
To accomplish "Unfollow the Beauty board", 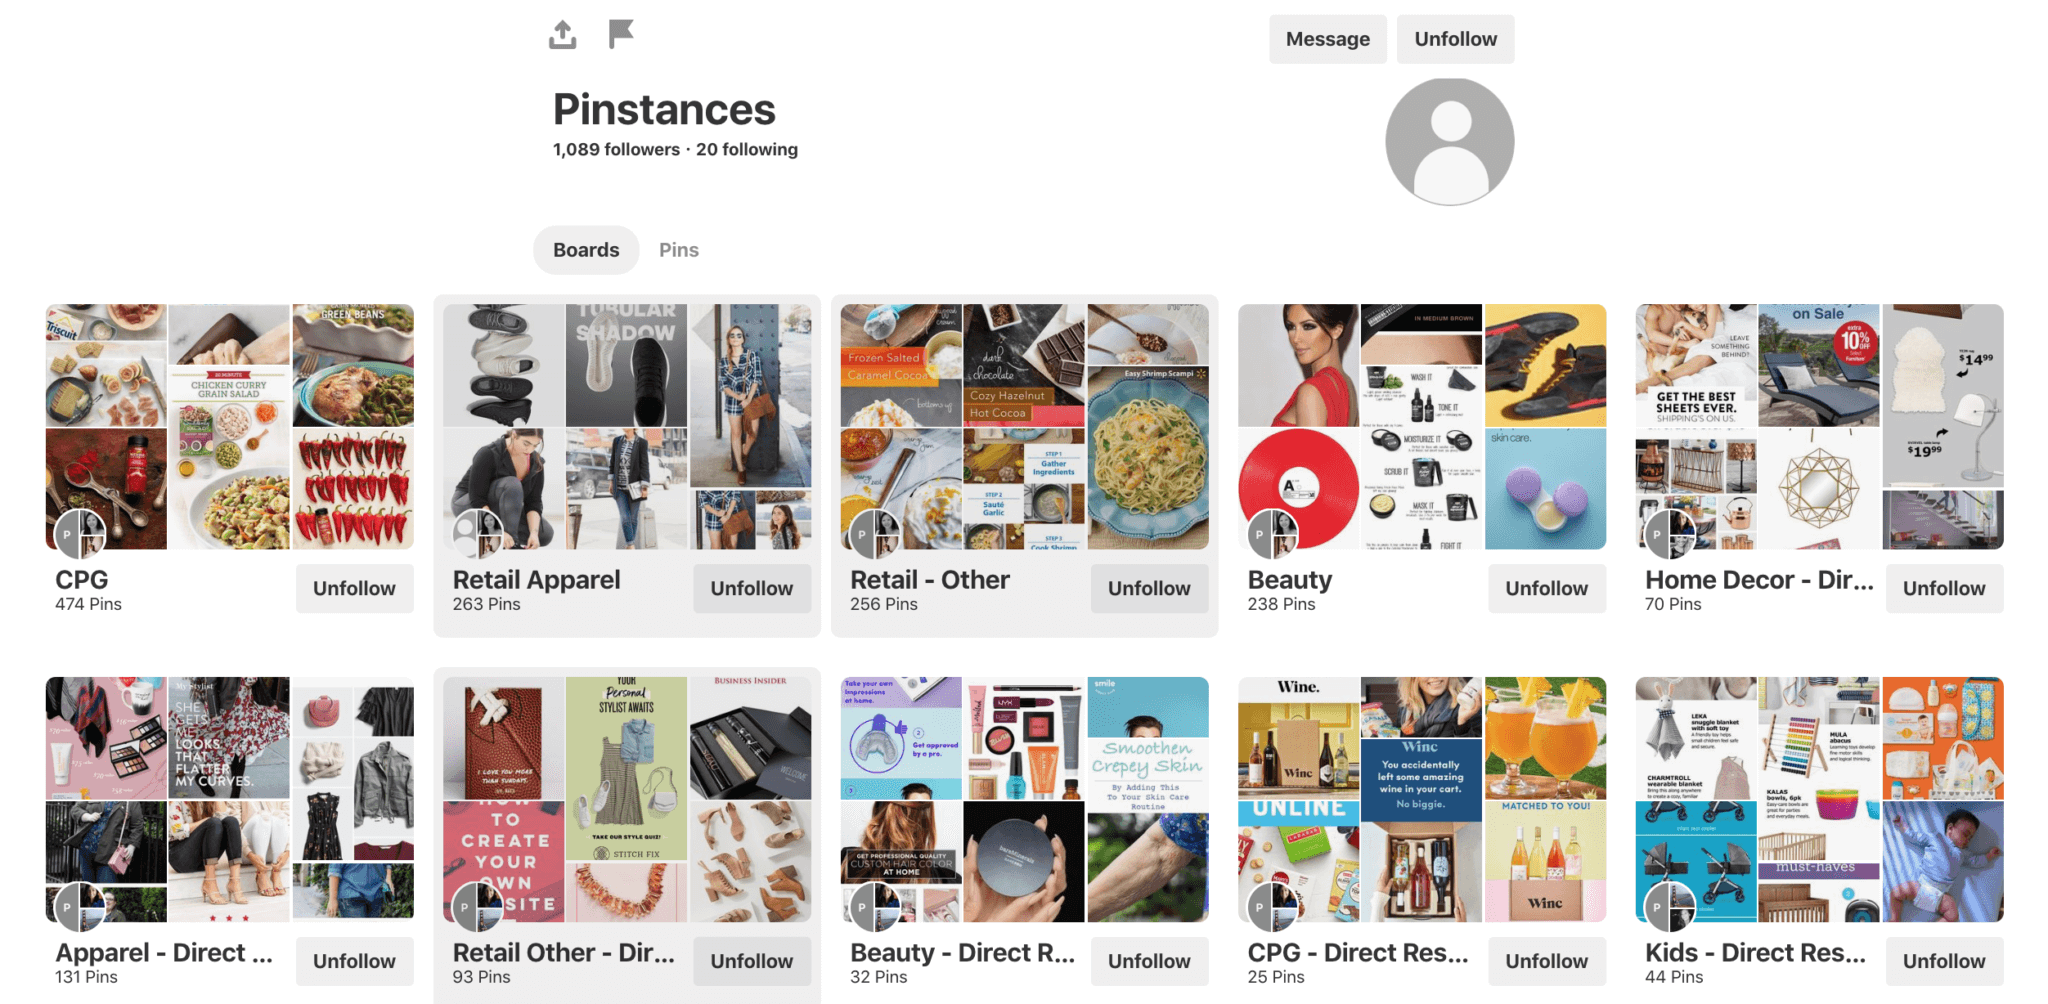I will [x=1546, y=588].
